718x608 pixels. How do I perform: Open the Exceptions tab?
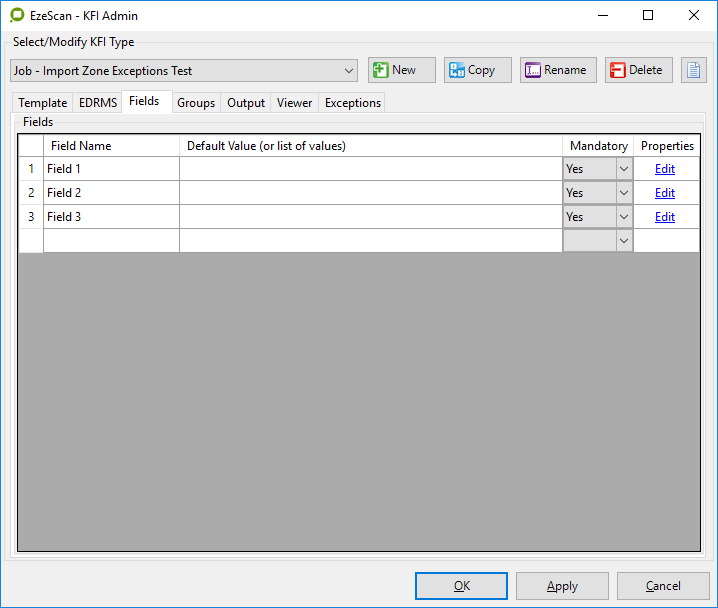(x=352, y=103)
